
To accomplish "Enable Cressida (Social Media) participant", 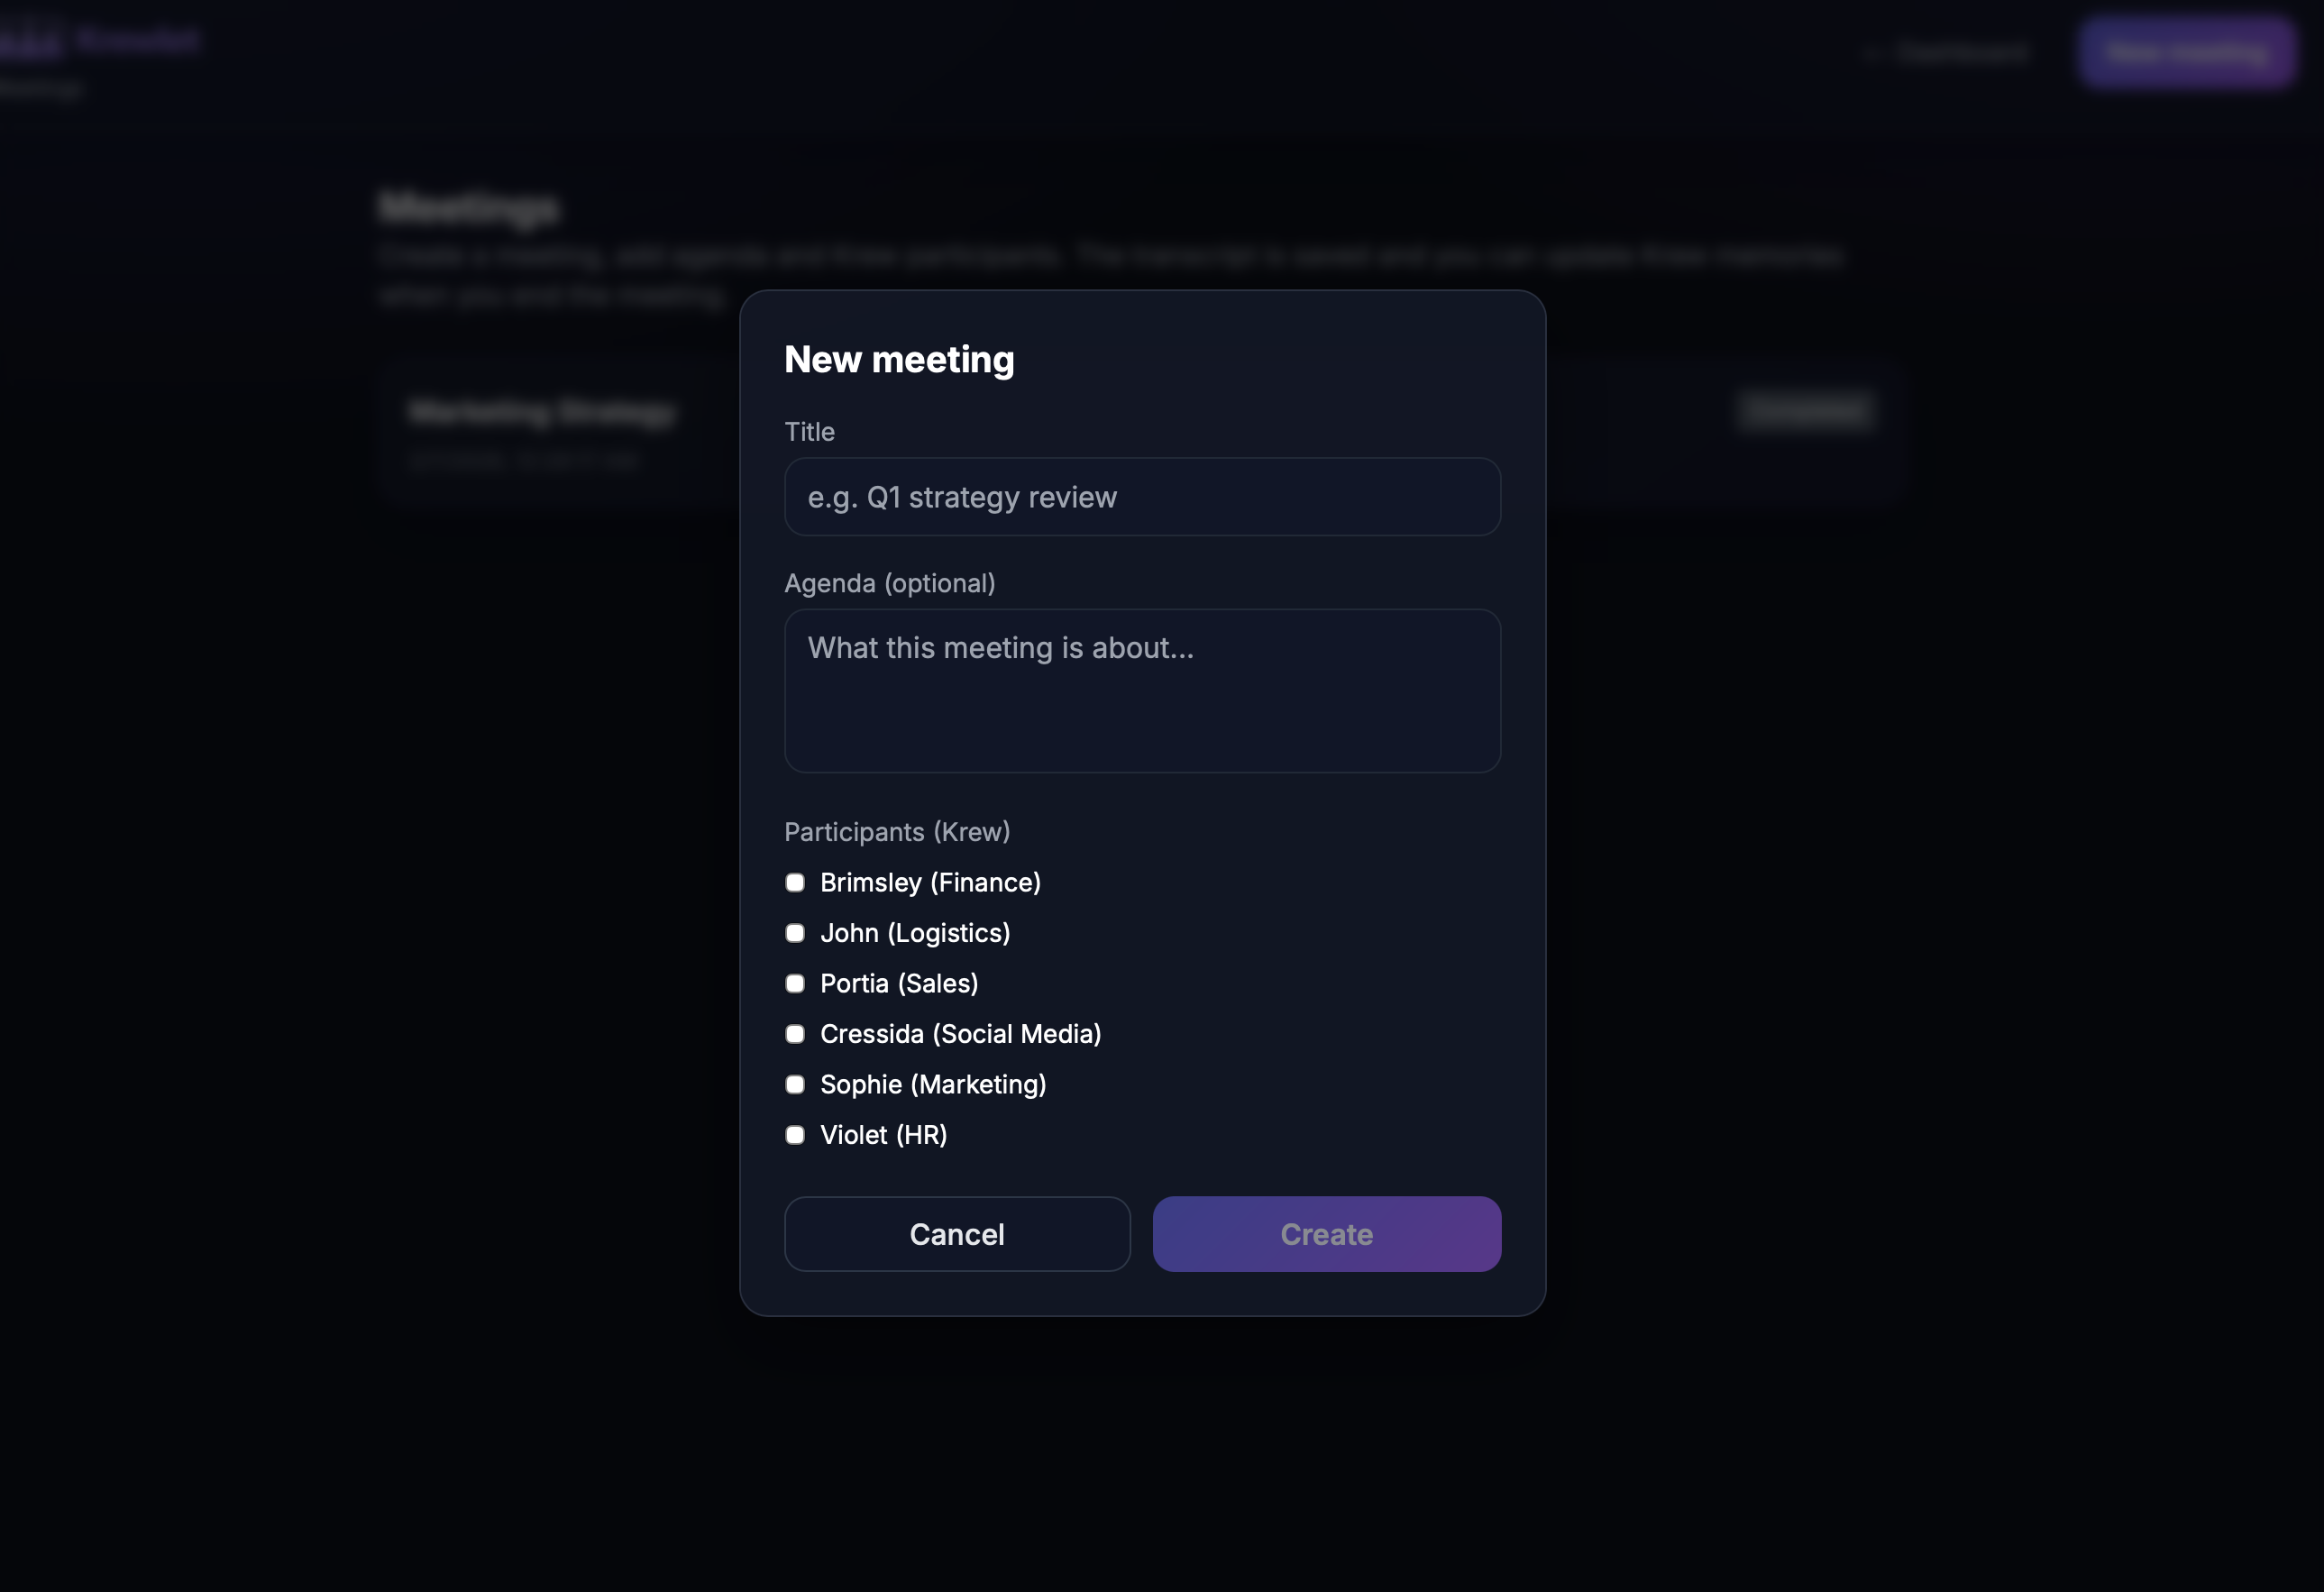I will pyautogui.click(x=795, y=1034).
